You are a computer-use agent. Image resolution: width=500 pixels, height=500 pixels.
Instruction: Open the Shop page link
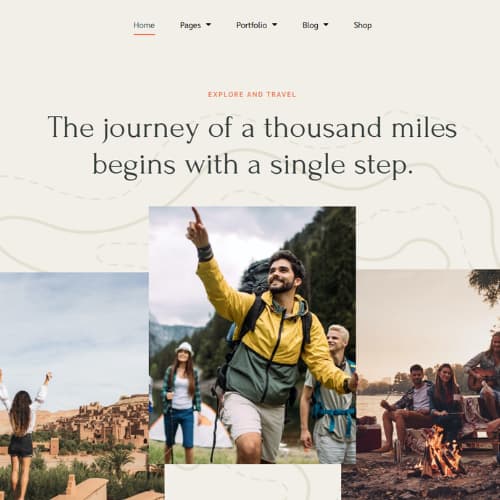[362, 25]
